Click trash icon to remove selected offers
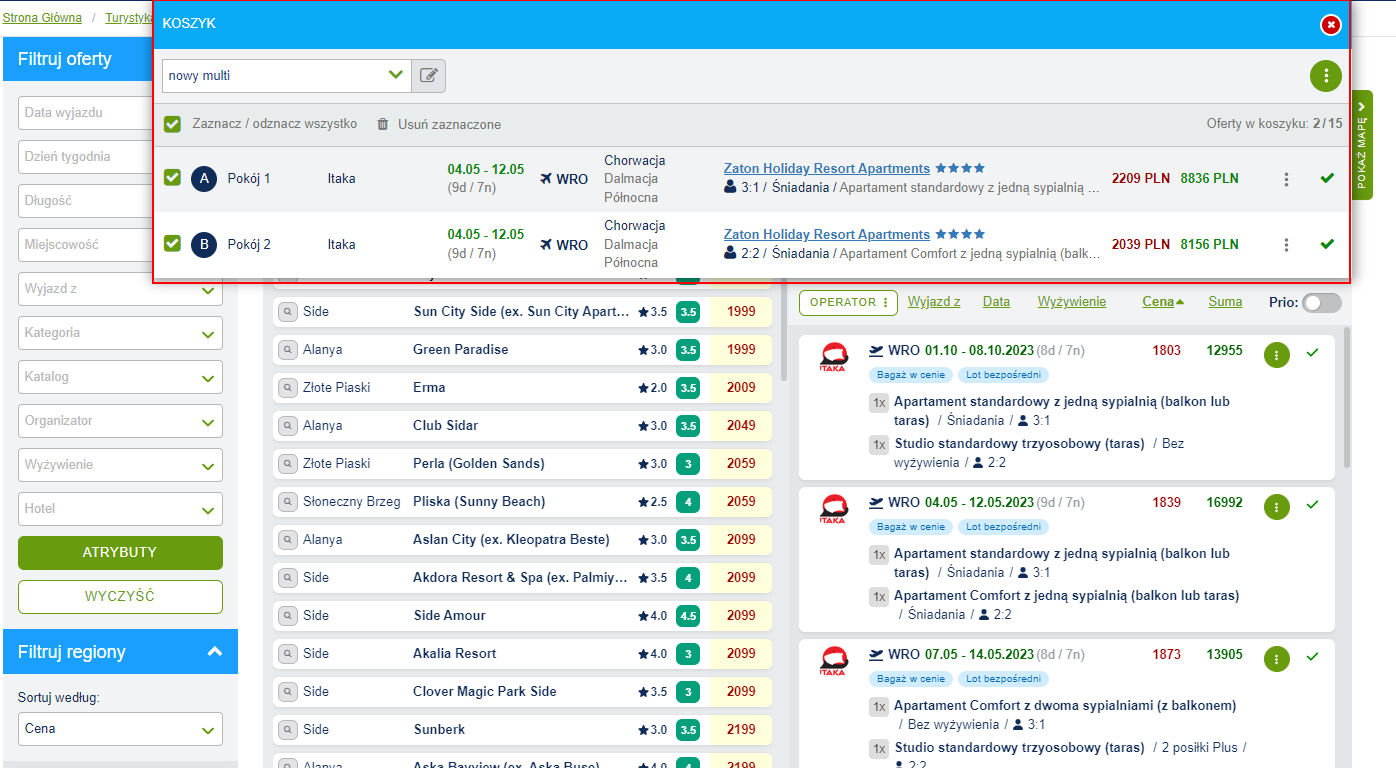 [382, 125]
